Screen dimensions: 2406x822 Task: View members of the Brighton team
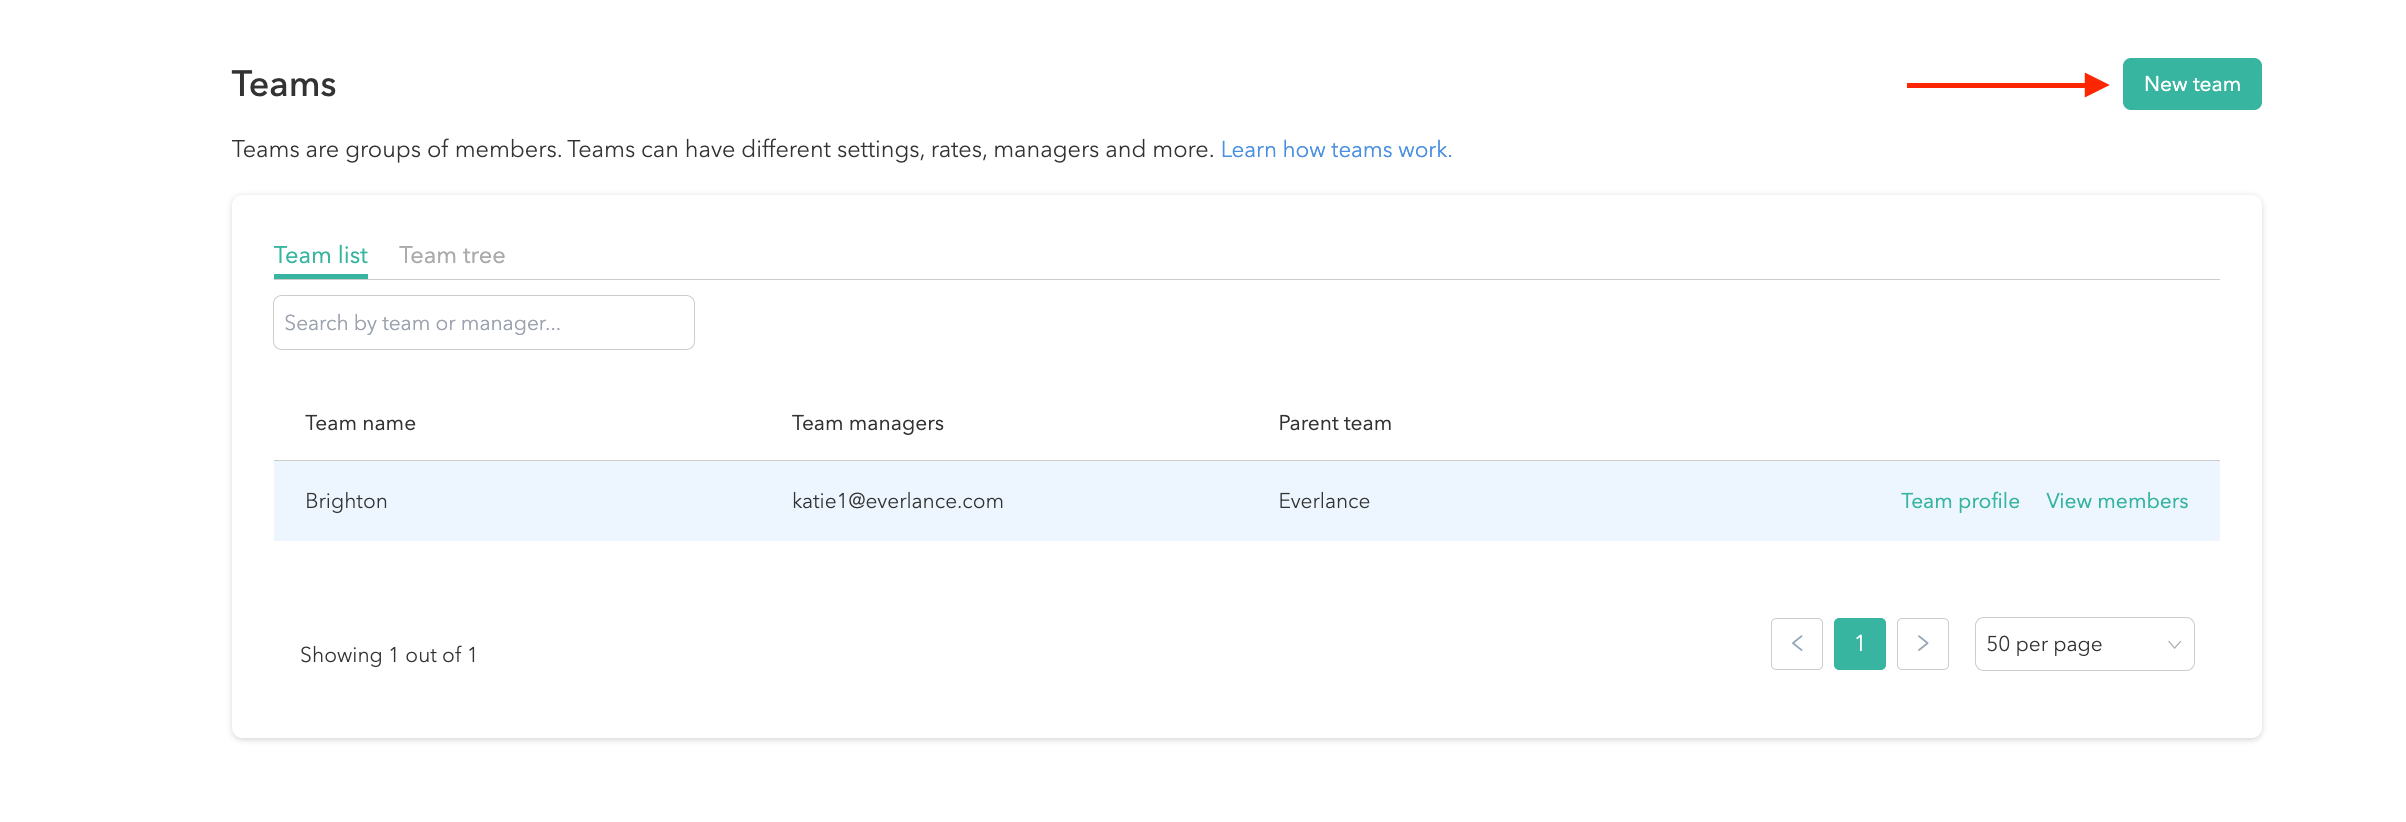click(x=2116, y=501)
